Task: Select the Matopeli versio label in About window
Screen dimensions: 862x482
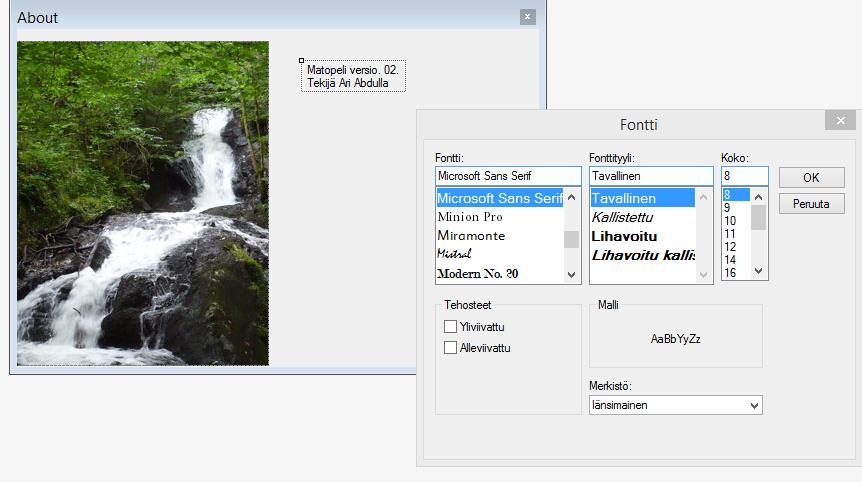Action: pos(353,76)
